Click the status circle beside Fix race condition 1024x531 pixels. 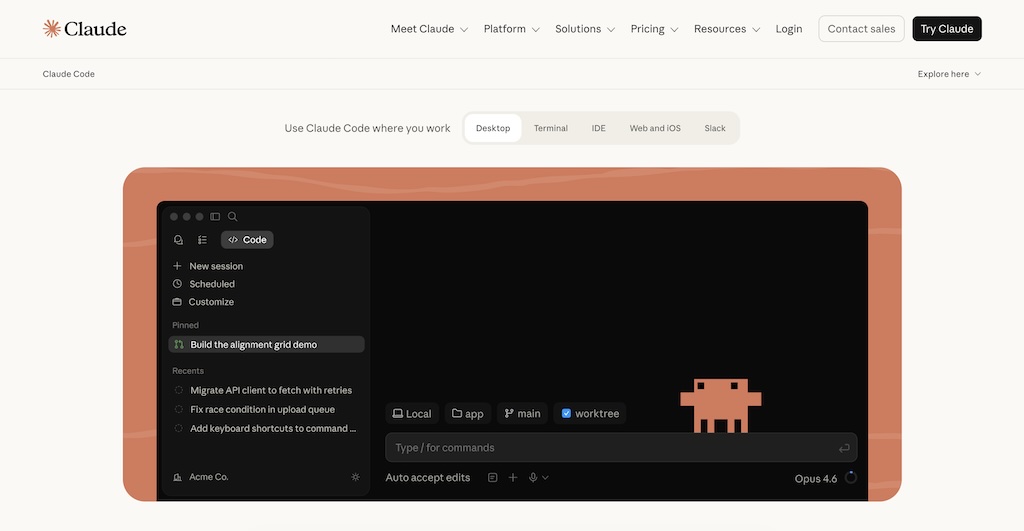point(178,410)
